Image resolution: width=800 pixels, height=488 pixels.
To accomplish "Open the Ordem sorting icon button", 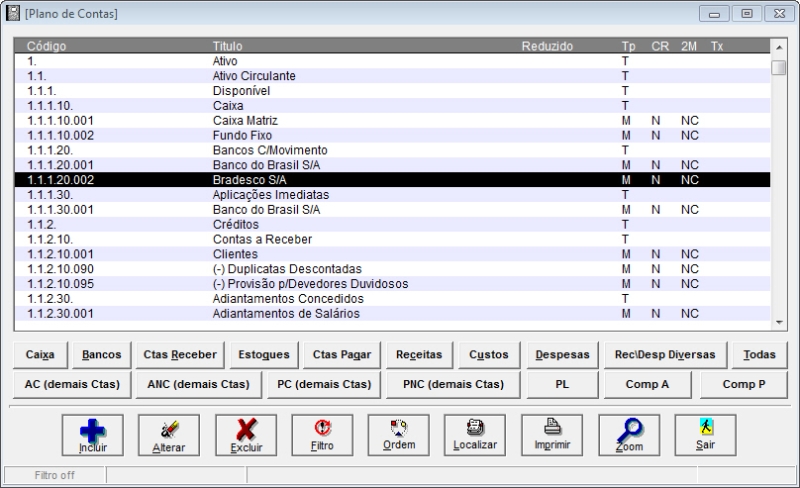I will click(x=398, y=435).
